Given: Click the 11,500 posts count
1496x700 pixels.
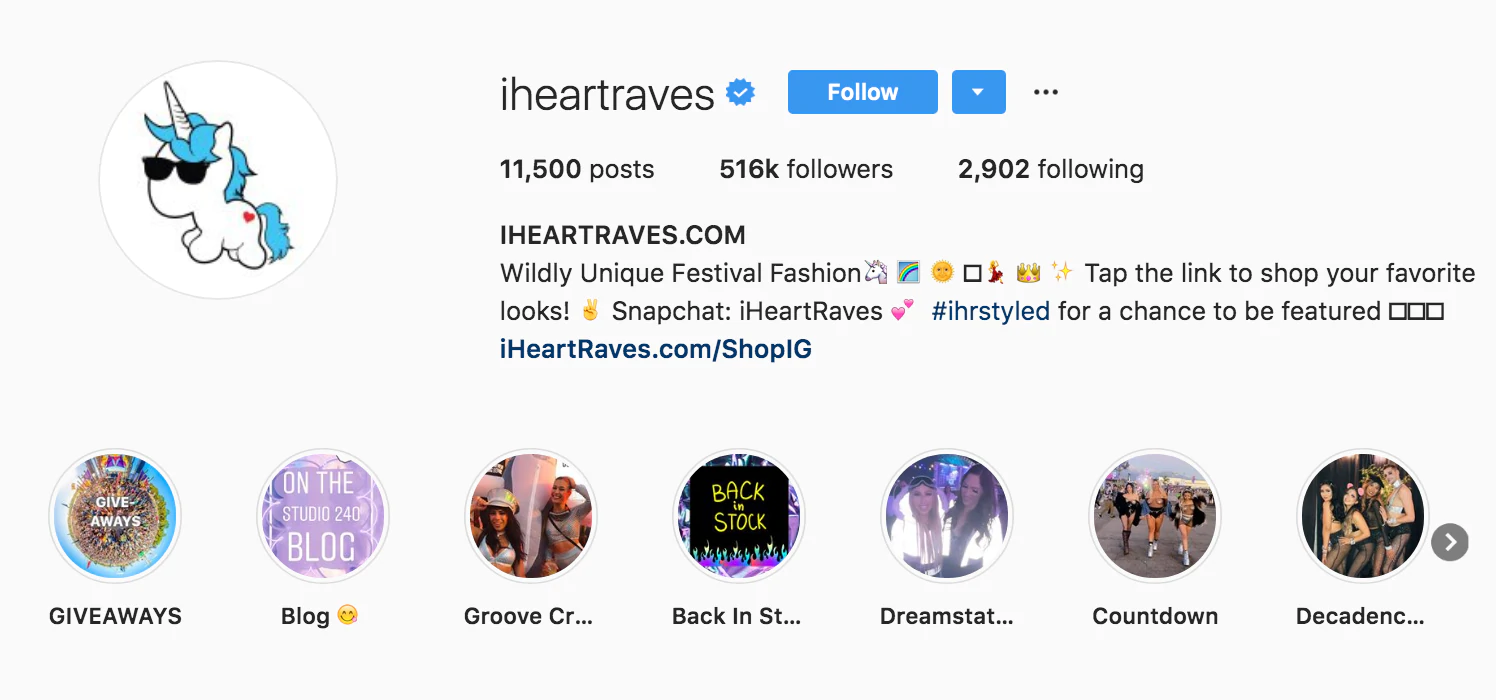Looking at the screenshot, I should coord(577,169).
